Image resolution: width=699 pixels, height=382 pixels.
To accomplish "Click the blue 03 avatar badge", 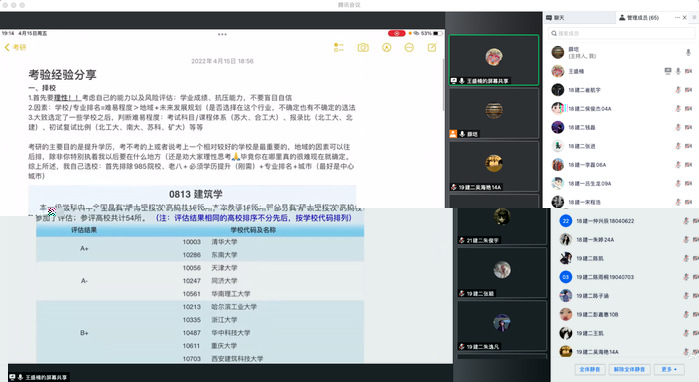I will pos(566,277).
